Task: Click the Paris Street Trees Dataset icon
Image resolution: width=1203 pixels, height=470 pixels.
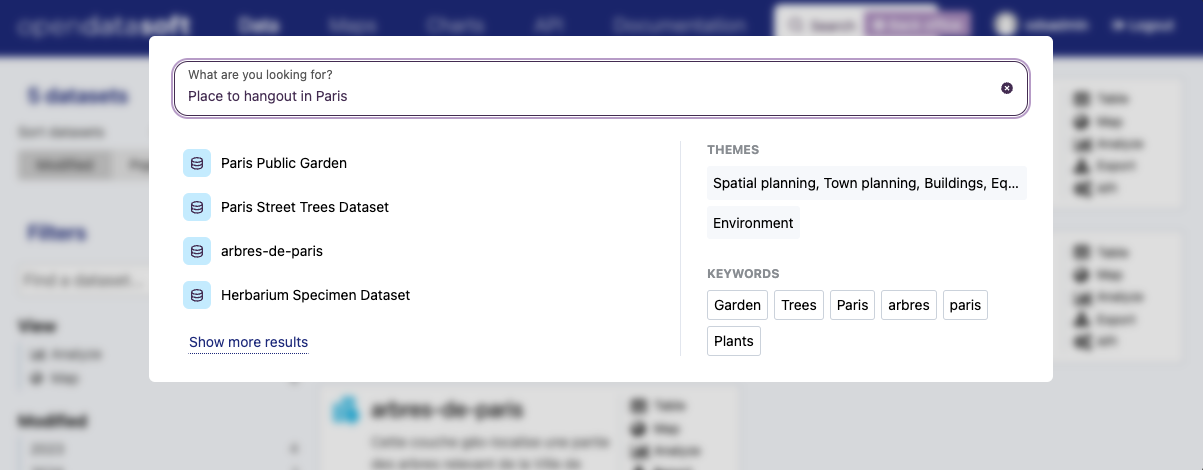Action: [197, 207]
